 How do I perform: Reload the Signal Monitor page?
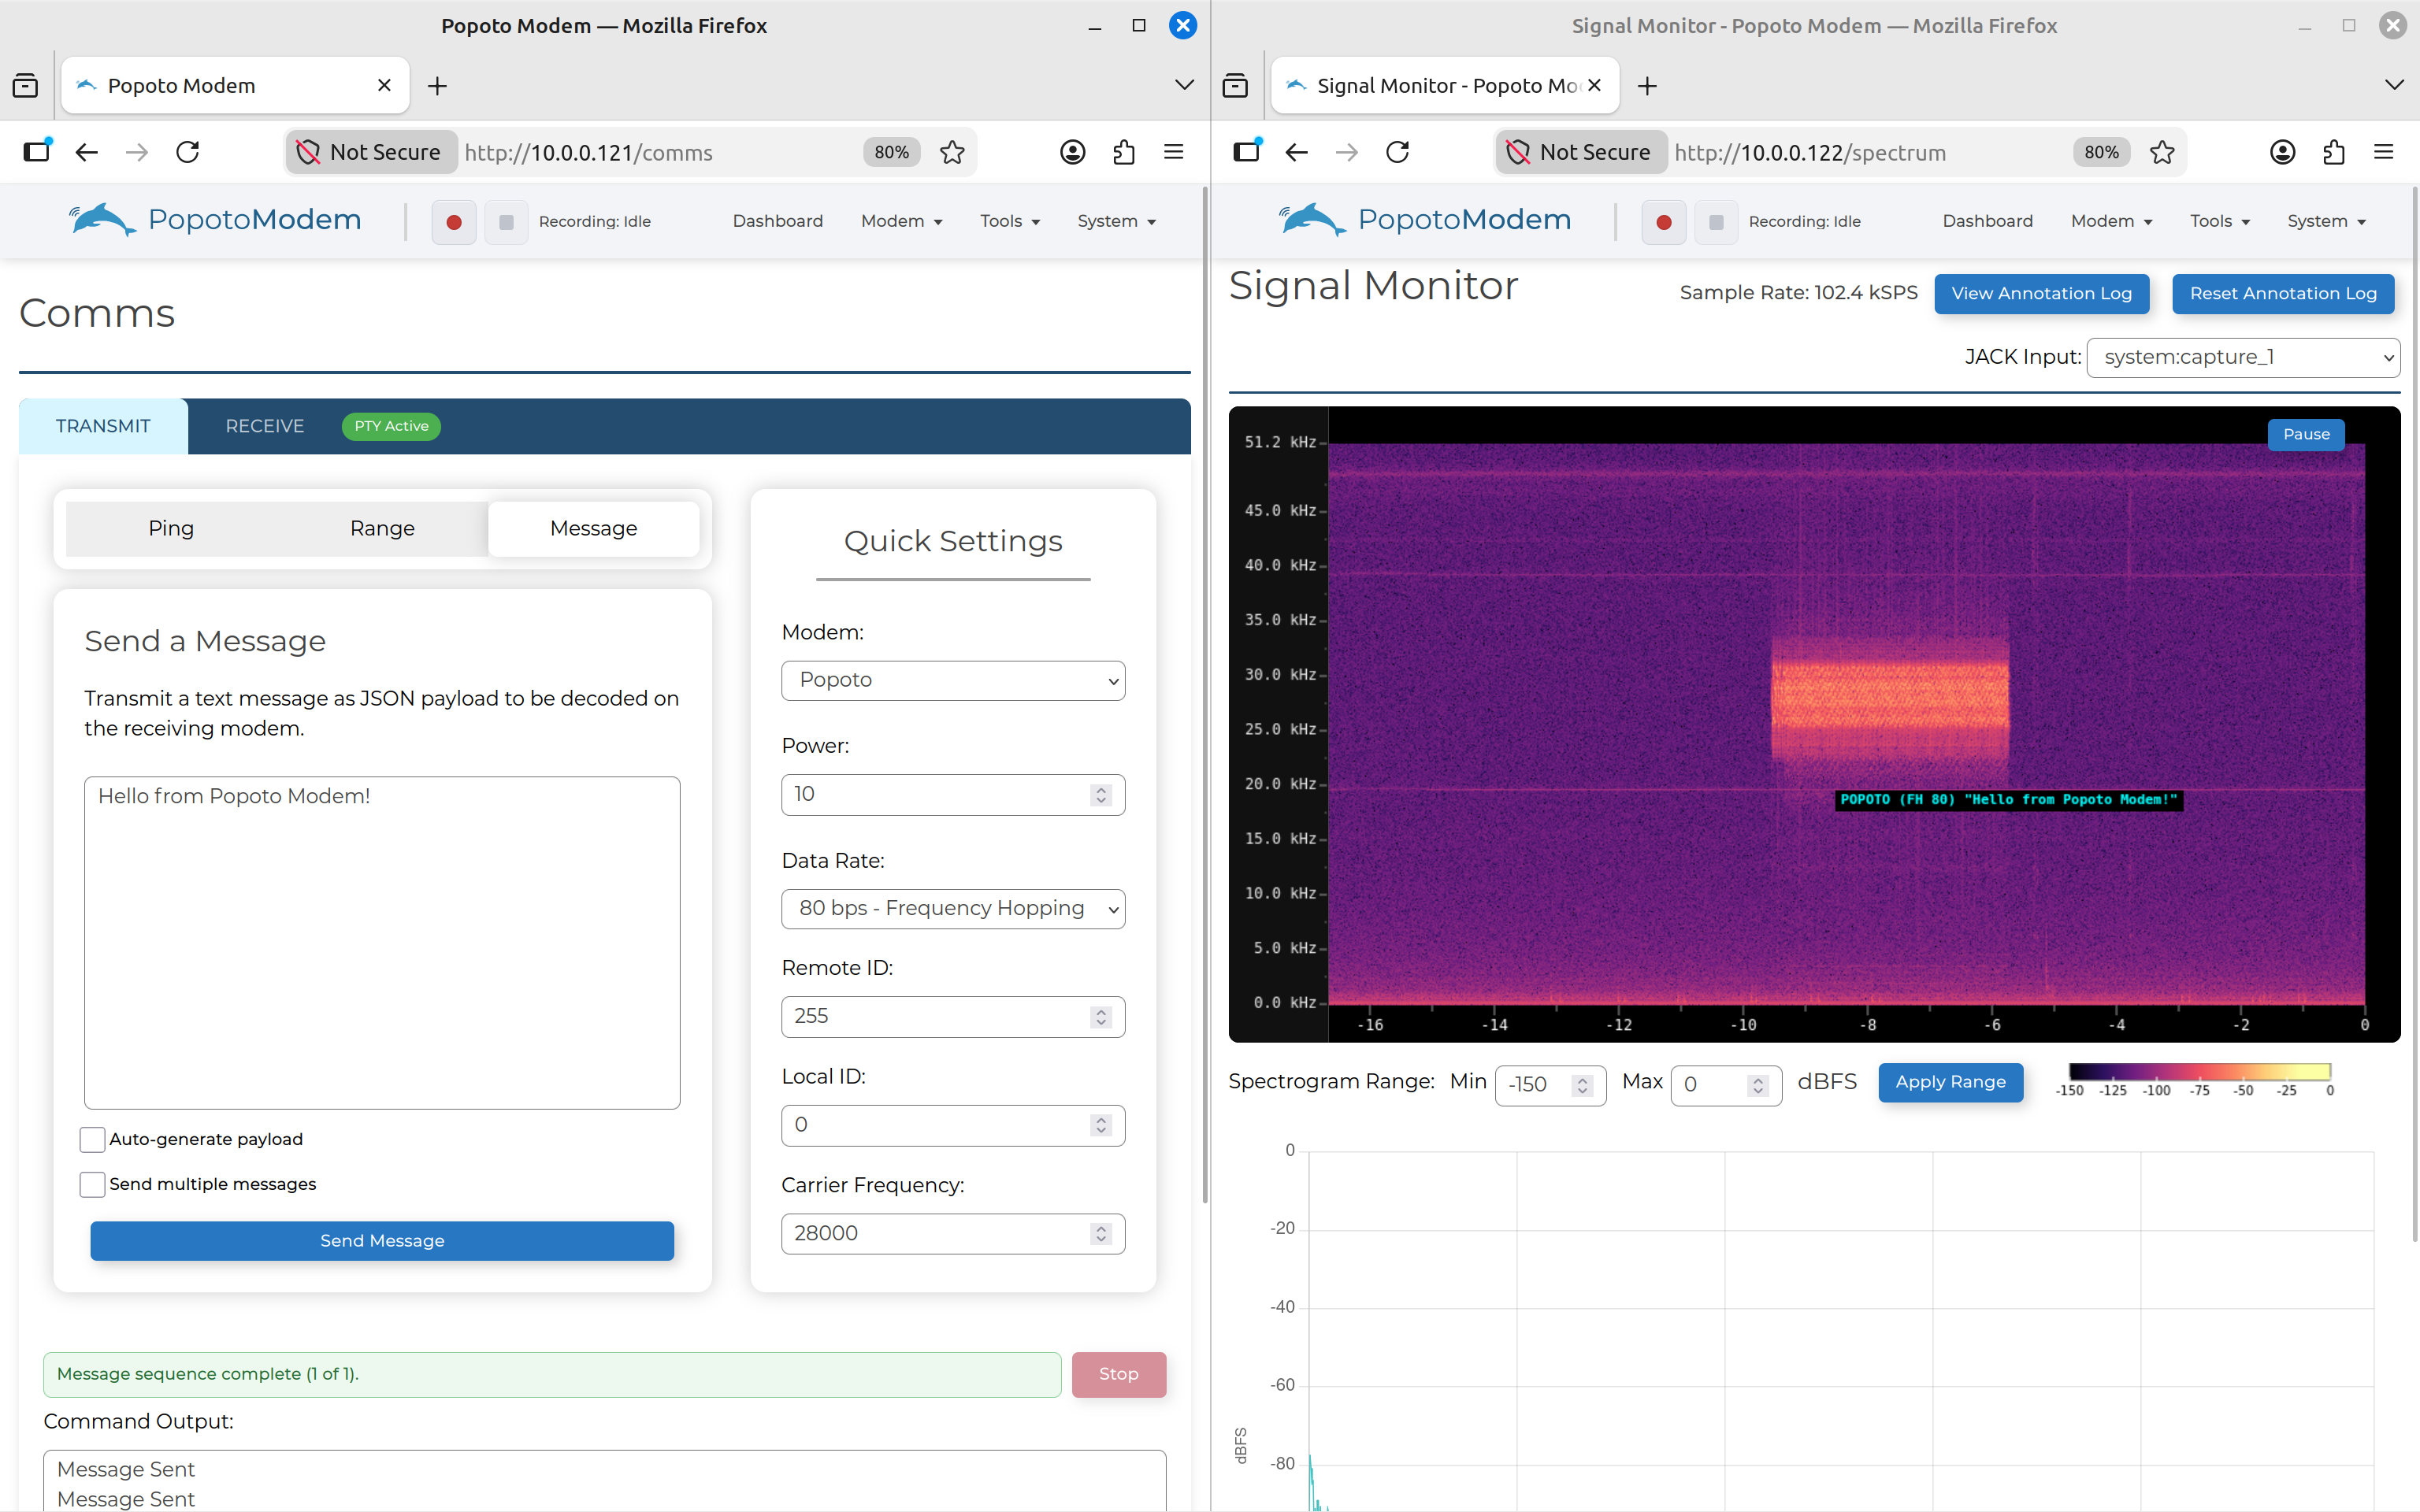[1398, 152]
